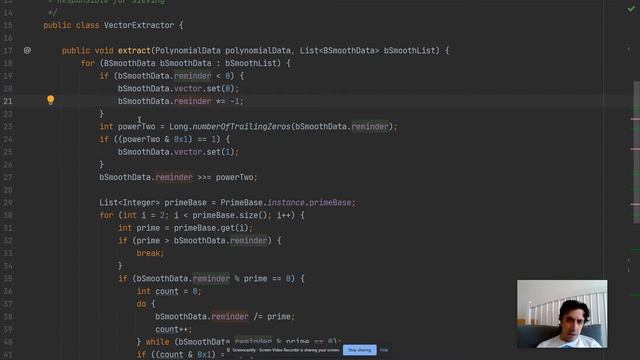Click the webcam video thumbnail

562,313
